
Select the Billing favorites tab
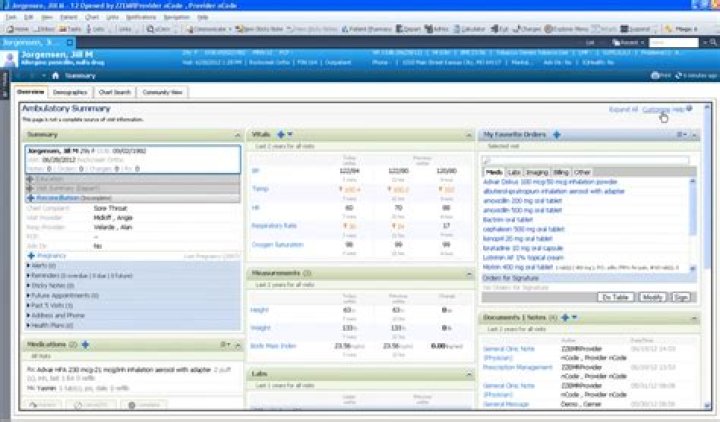[x=561, y=172]
